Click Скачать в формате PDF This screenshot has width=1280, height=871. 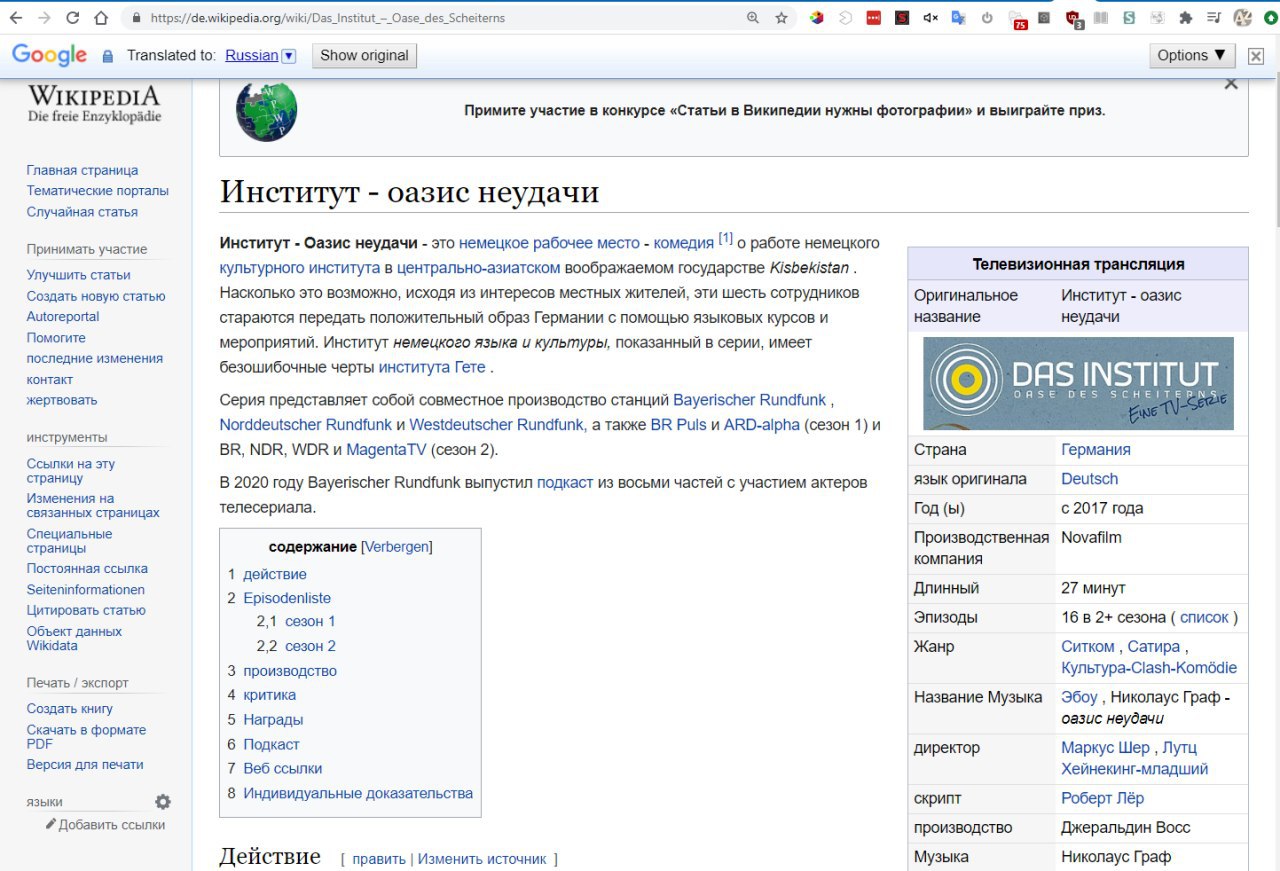86,737
